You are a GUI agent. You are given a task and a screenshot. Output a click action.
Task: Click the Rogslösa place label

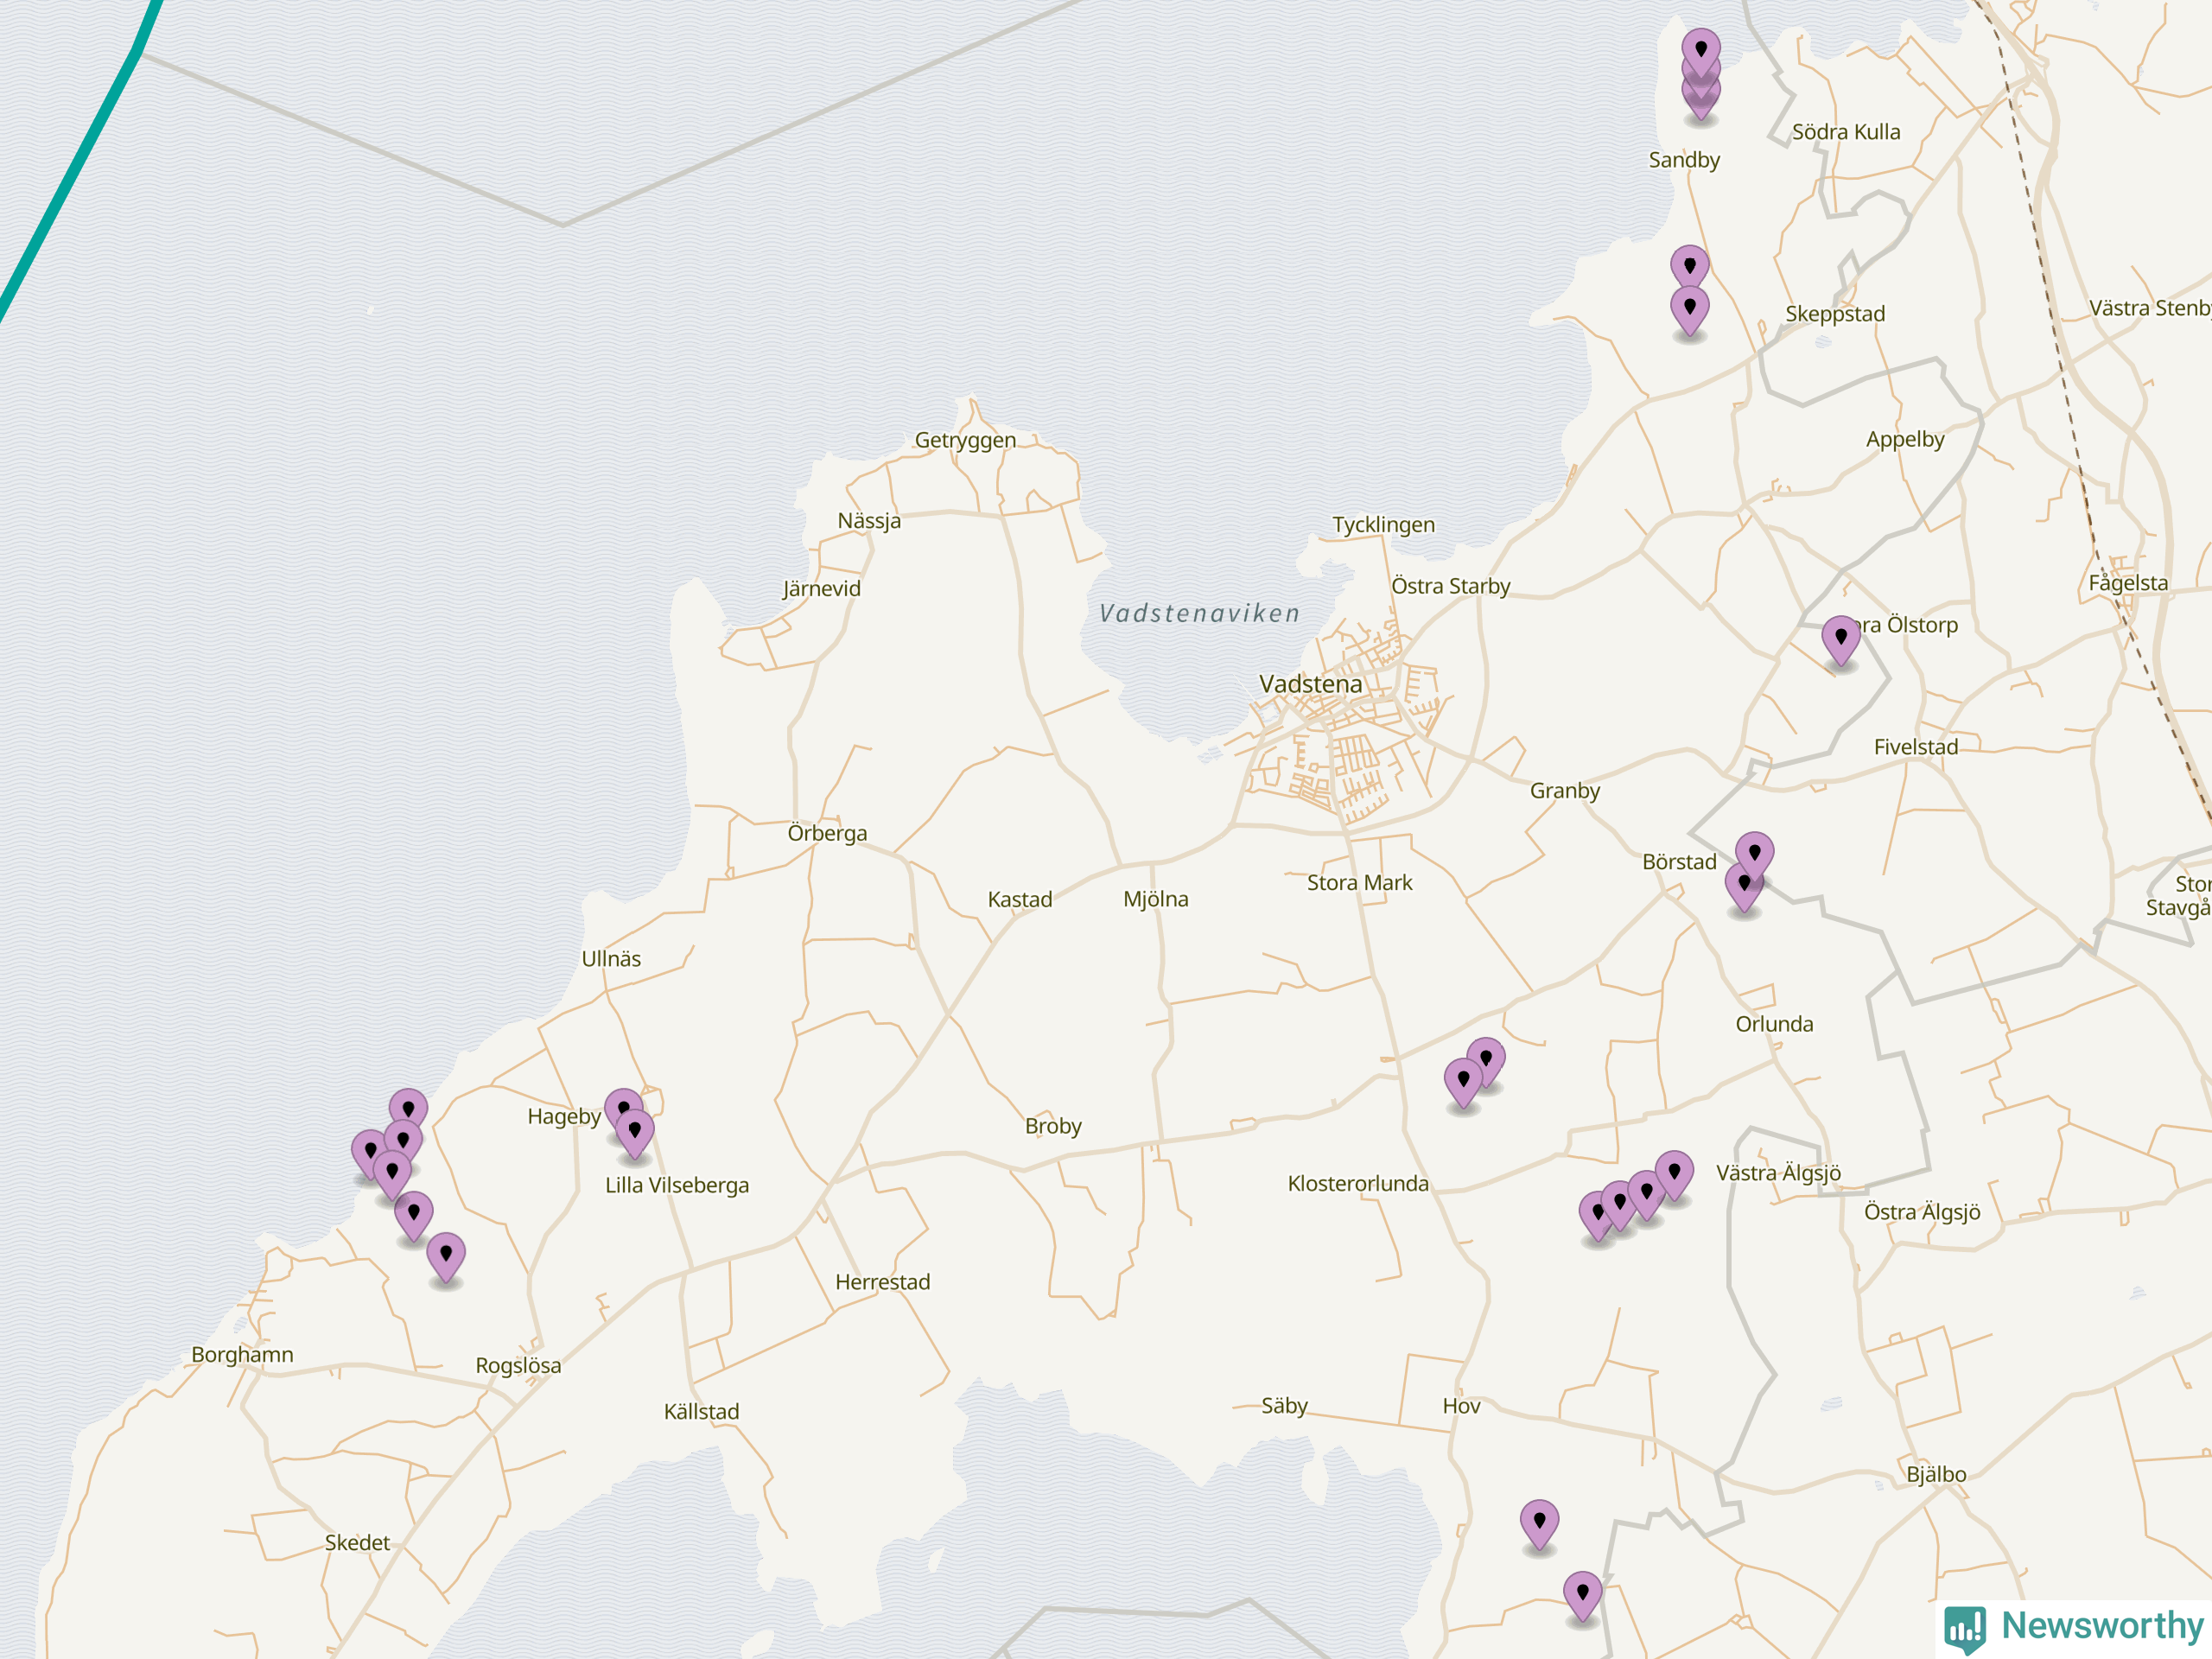518,1366
